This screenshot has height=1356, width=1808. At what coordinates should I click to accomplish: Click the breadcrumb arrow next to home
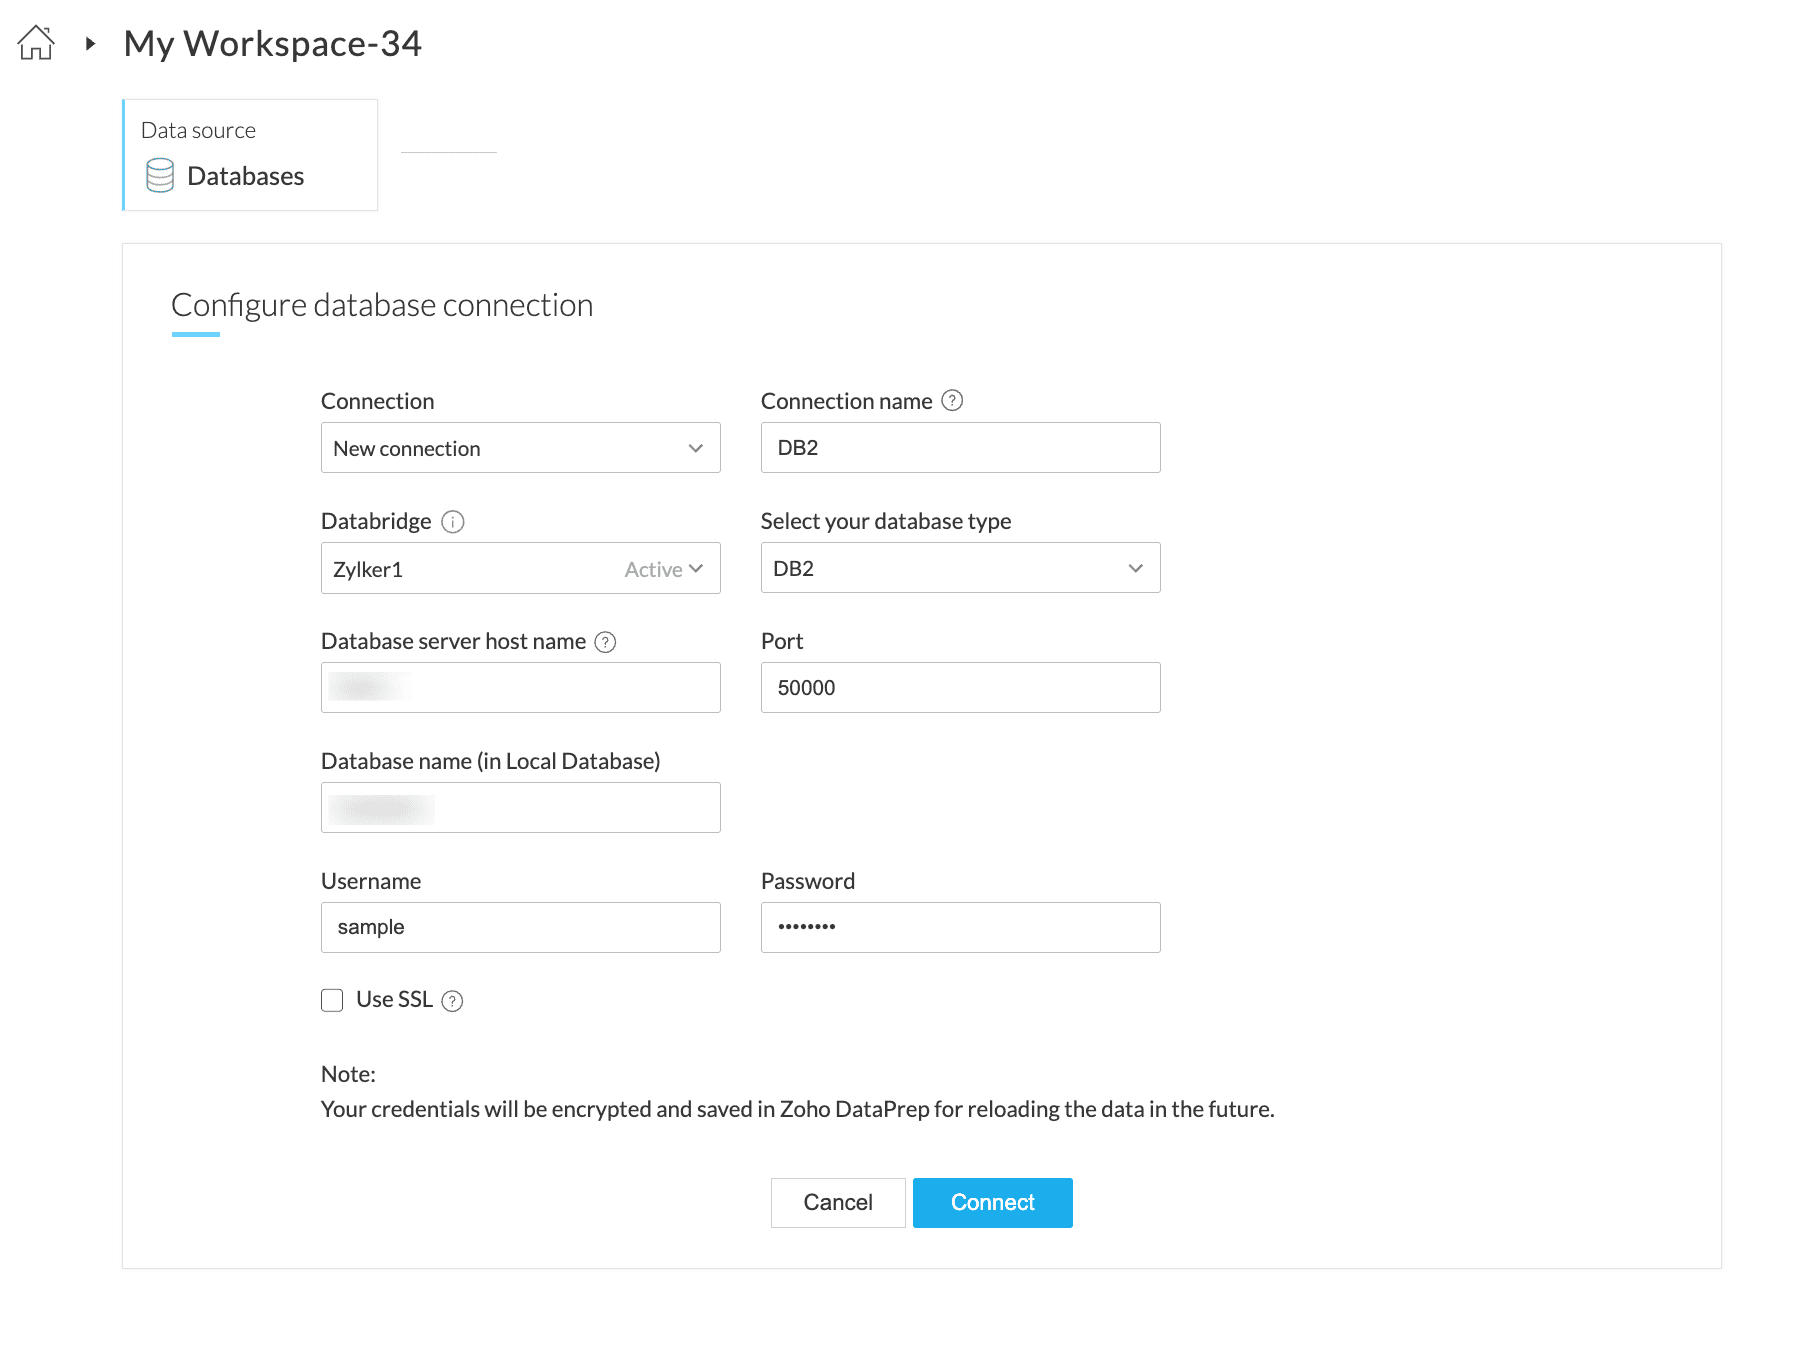tap(90, 43)
